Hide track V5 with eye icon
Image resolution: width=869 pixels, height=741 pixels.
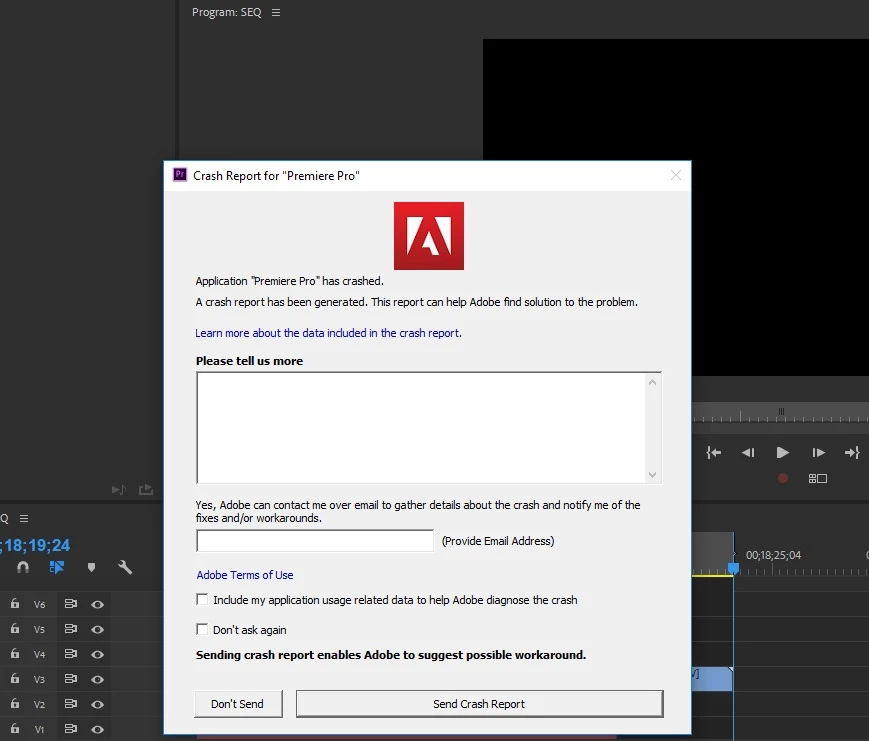pos(98,630)
